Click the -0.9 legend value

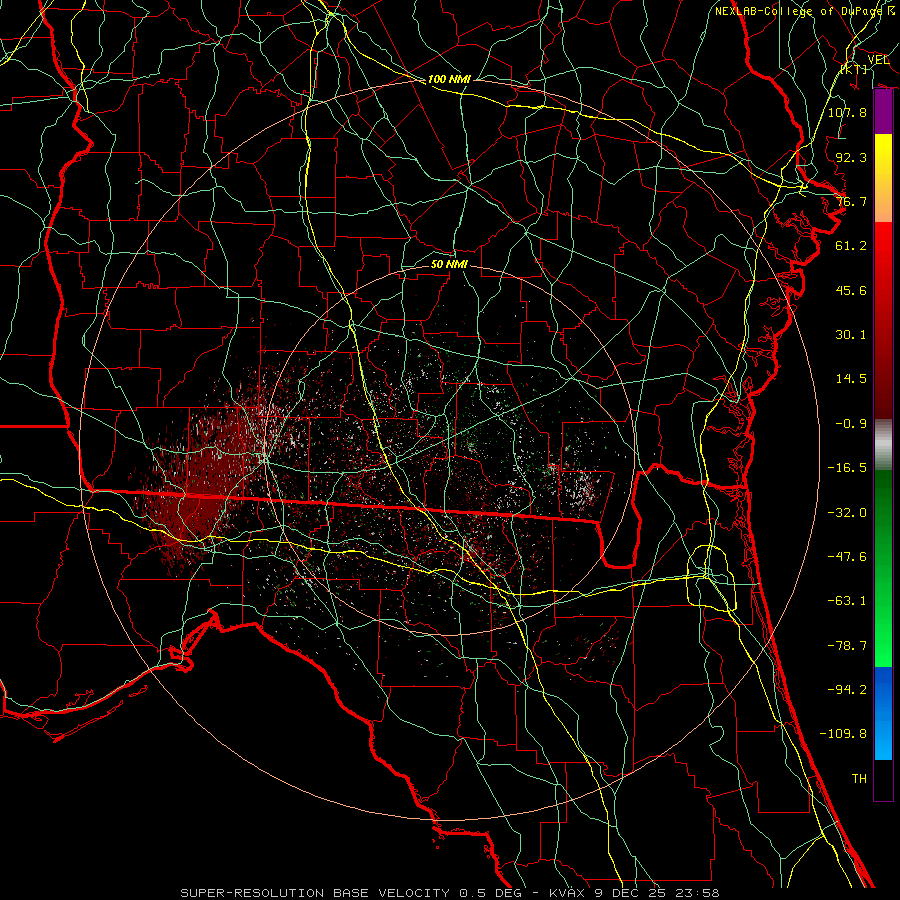coord(851,424)
